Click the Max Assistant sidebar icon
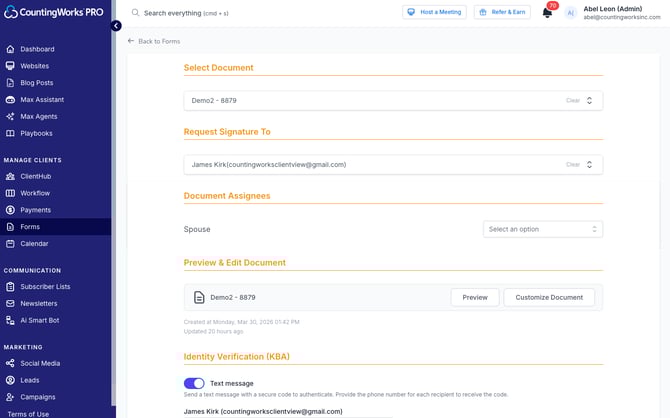 [x=10, y=100]
